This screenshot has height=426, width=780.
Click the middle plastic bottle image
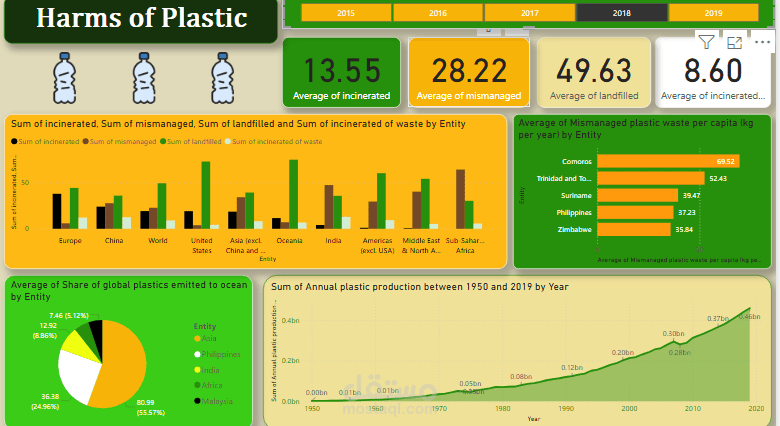[x=144, y=78]
